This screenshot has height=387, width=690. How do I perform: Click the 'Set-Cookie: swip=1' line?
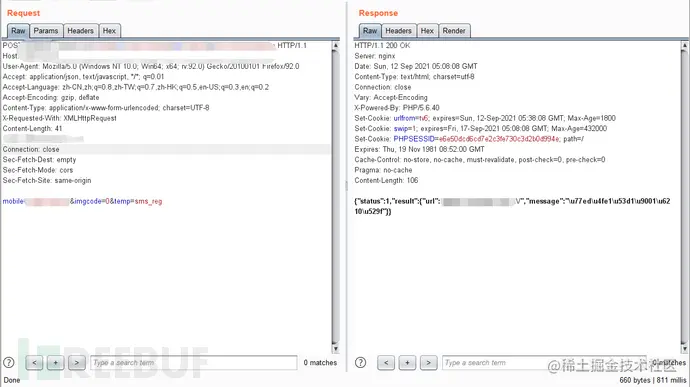tap(481, 129)
